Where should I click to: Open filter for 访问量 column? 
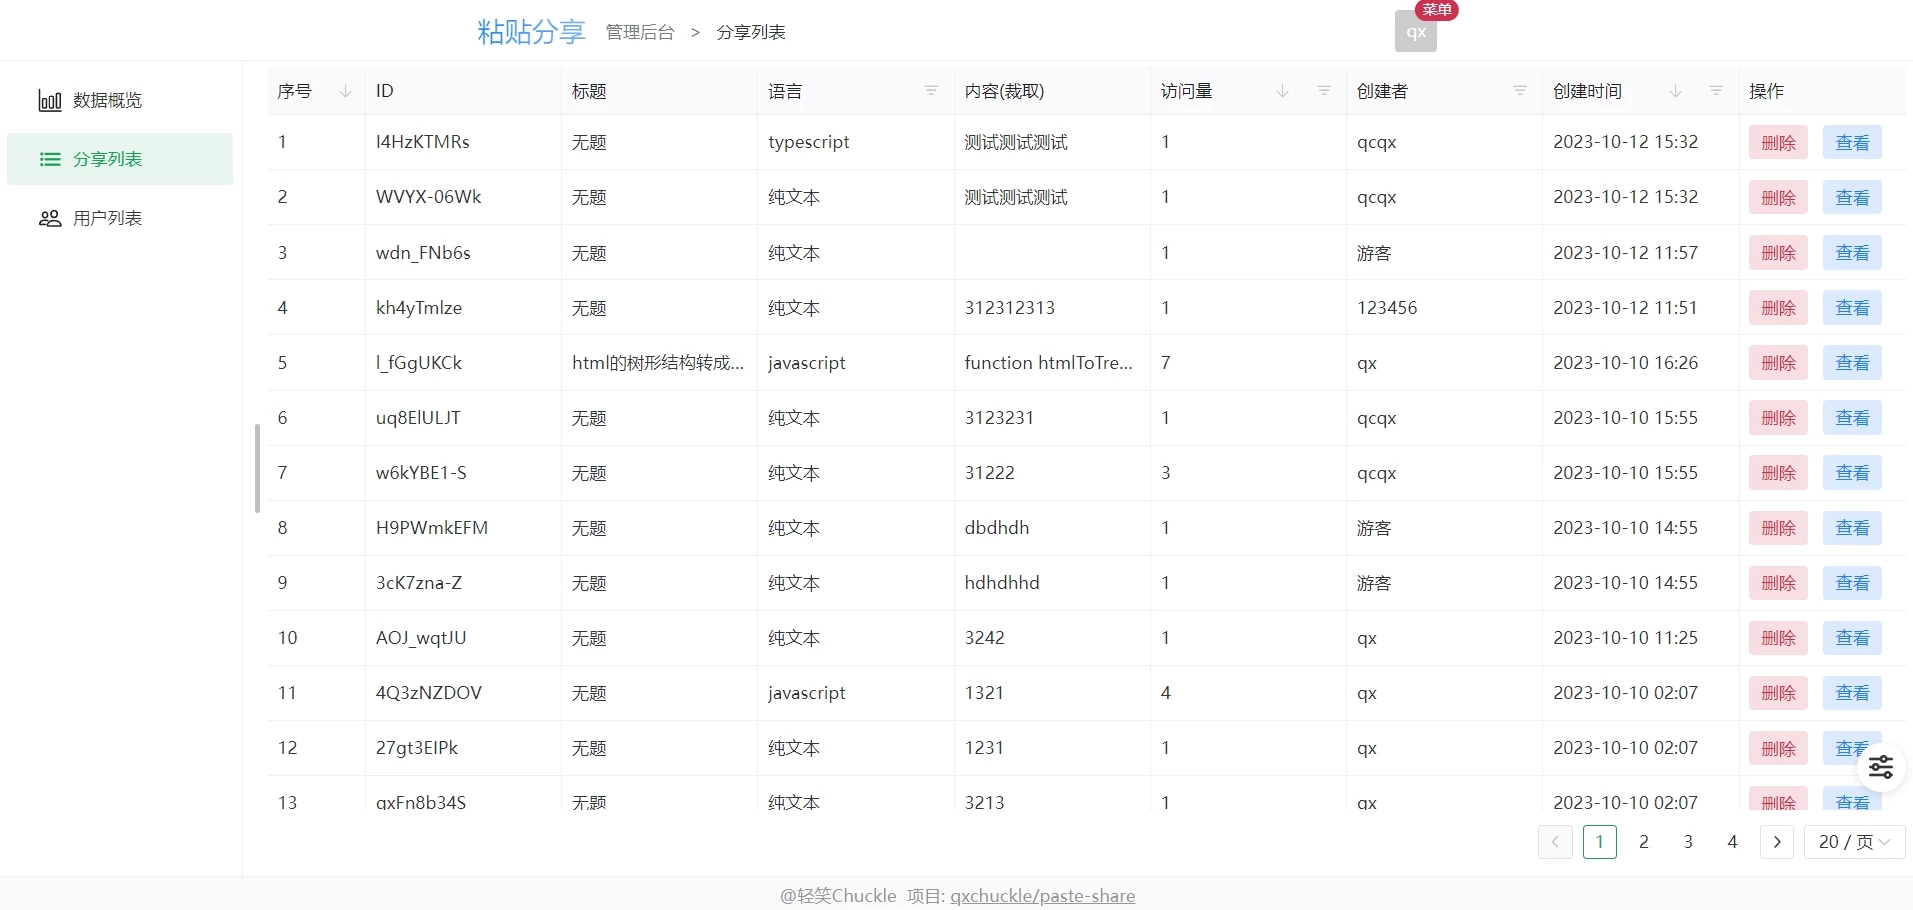pyautogui.click(x=1324, y=91)
